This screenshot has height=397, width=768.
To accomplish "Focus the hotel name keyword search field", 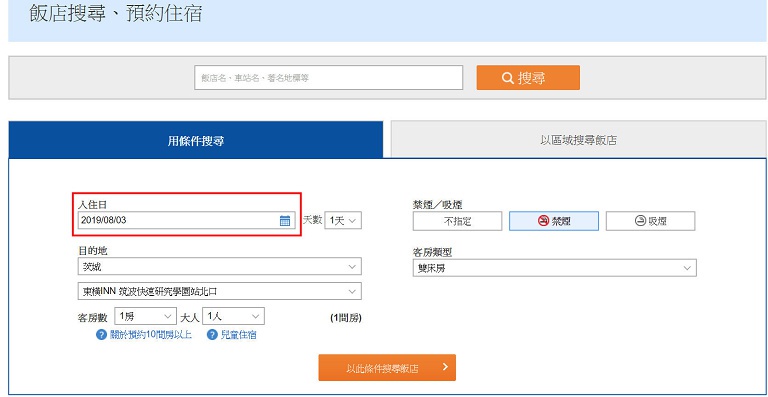I will coord(328,78).
